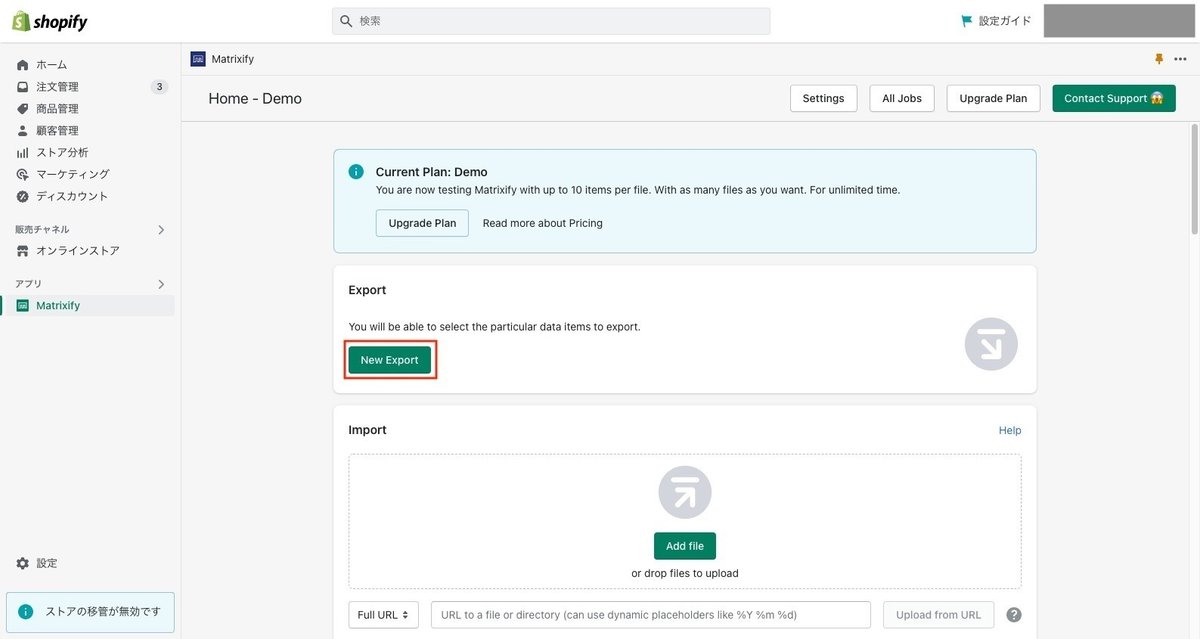Viewport: 1200px width, 639px height.
Task: Open the Full URL dropdown
Action: coord(384,615)
